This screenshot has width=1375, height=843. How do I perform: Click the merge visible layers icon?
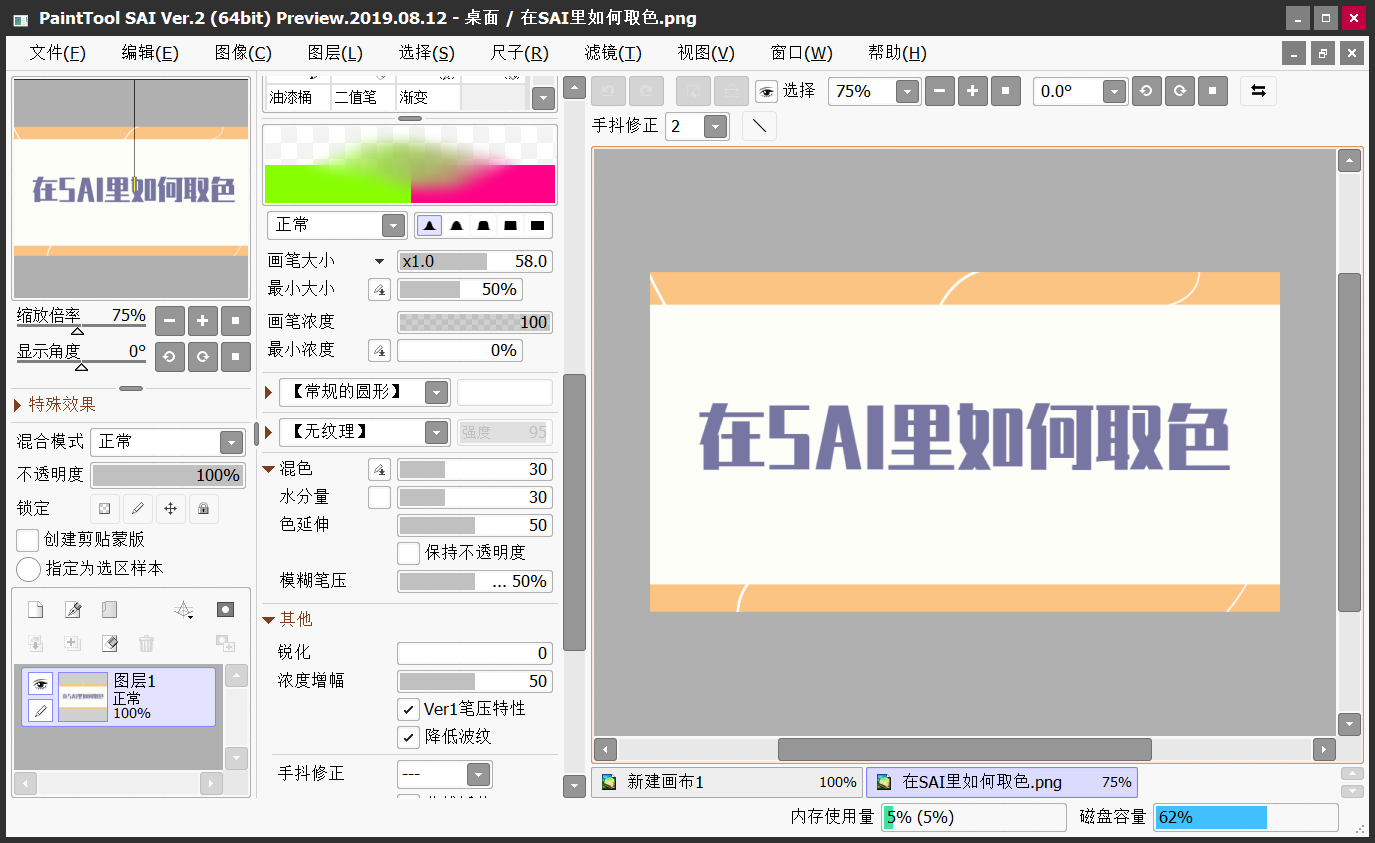(x=72, y=643)
